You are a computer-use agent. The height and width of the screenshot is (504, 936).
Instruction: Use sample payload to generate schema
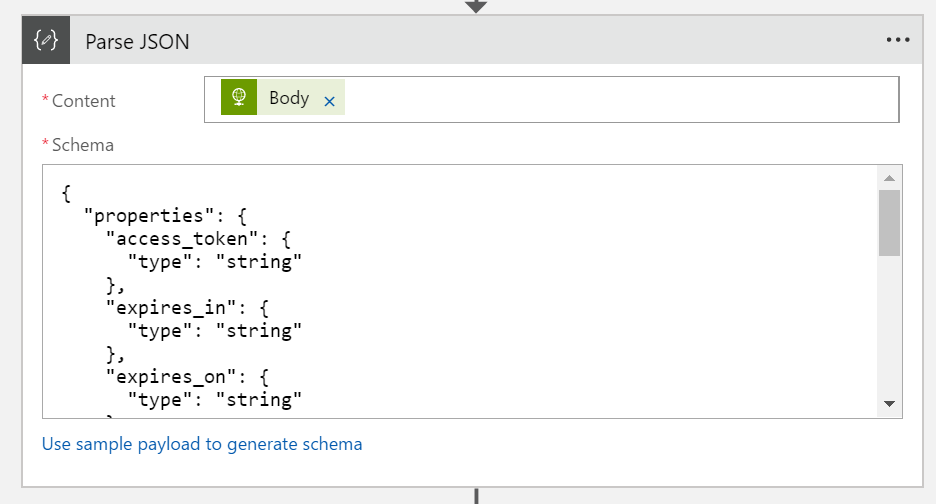tap(202, 443)
